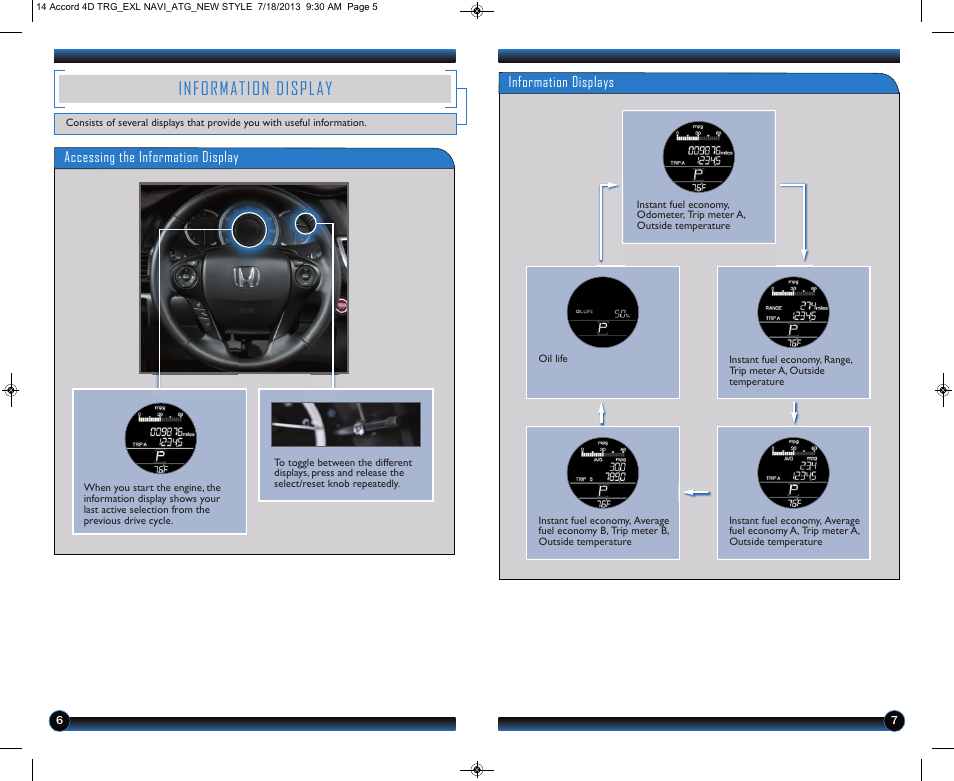This screenshot has height=781, width=954.
Task: Click 'Instant fuel economy, Range' caption
Action: tap(790, 371)
